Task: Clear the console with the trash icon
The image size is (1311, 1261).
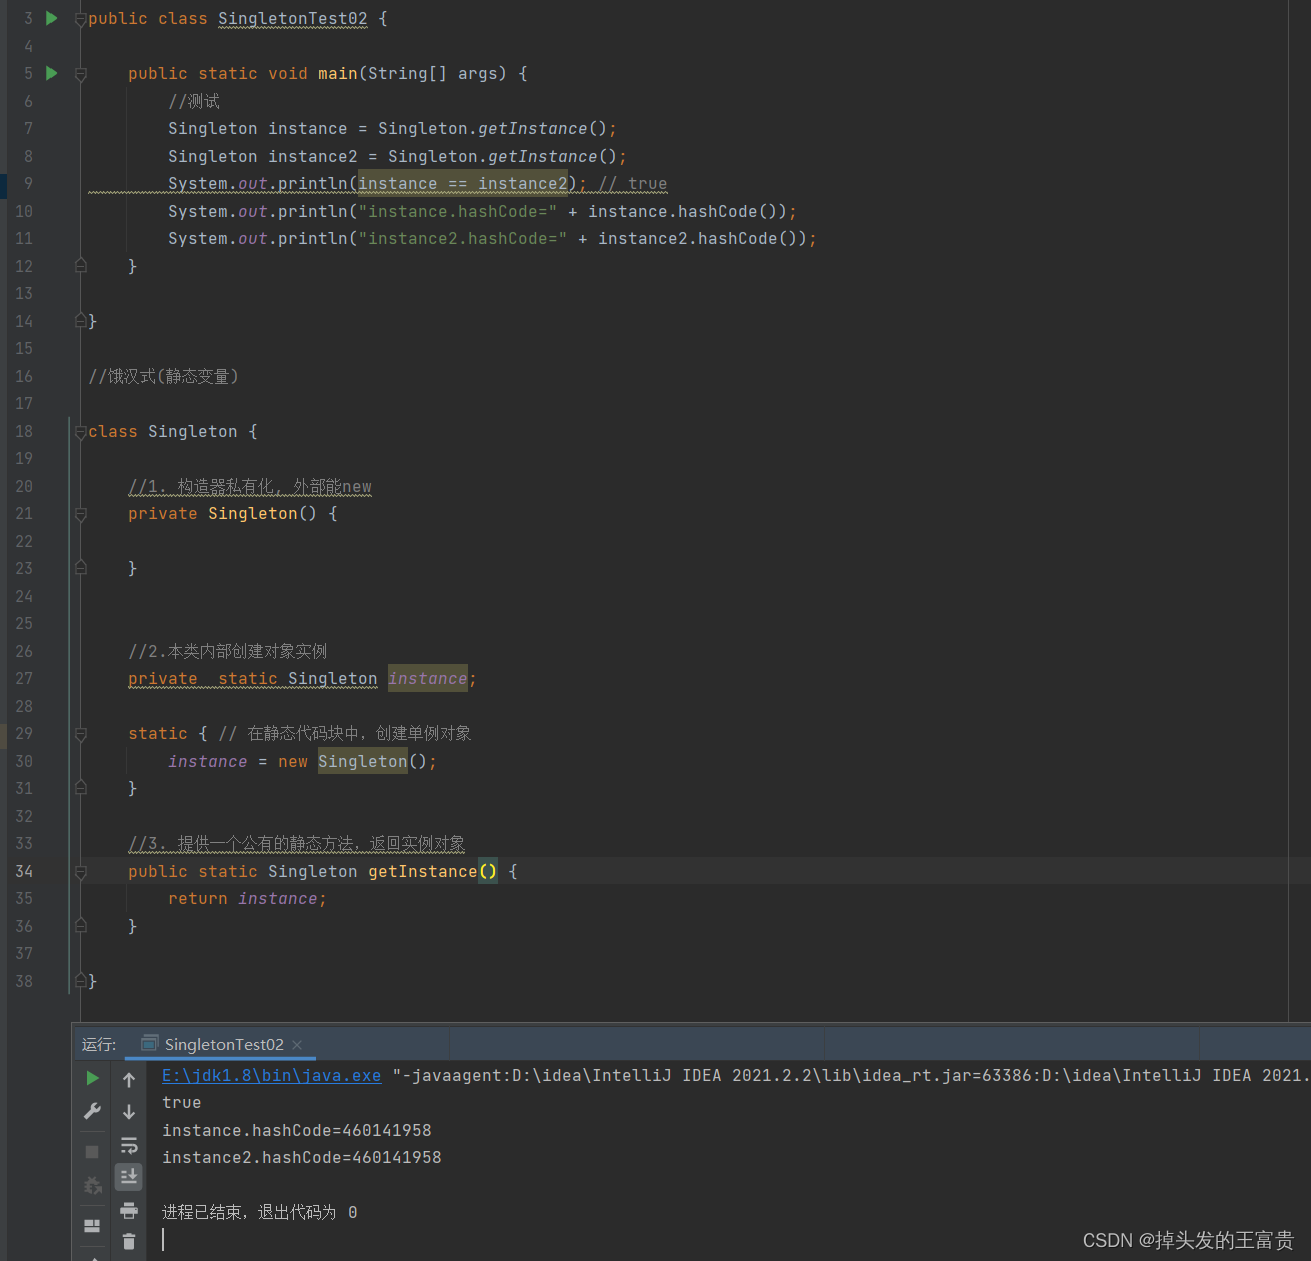Action: pyautogui.click(x=129, y=1242)
